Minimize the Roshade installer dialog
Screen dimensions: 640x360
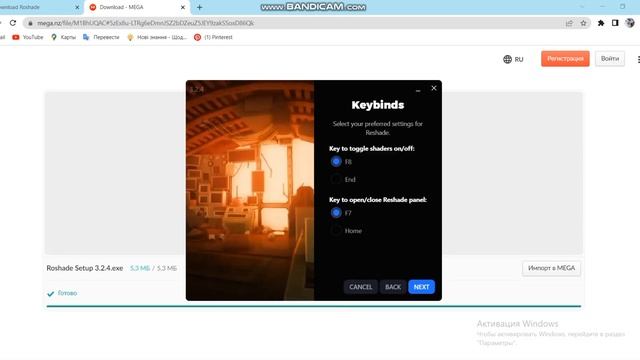click(x=418, y=89)
